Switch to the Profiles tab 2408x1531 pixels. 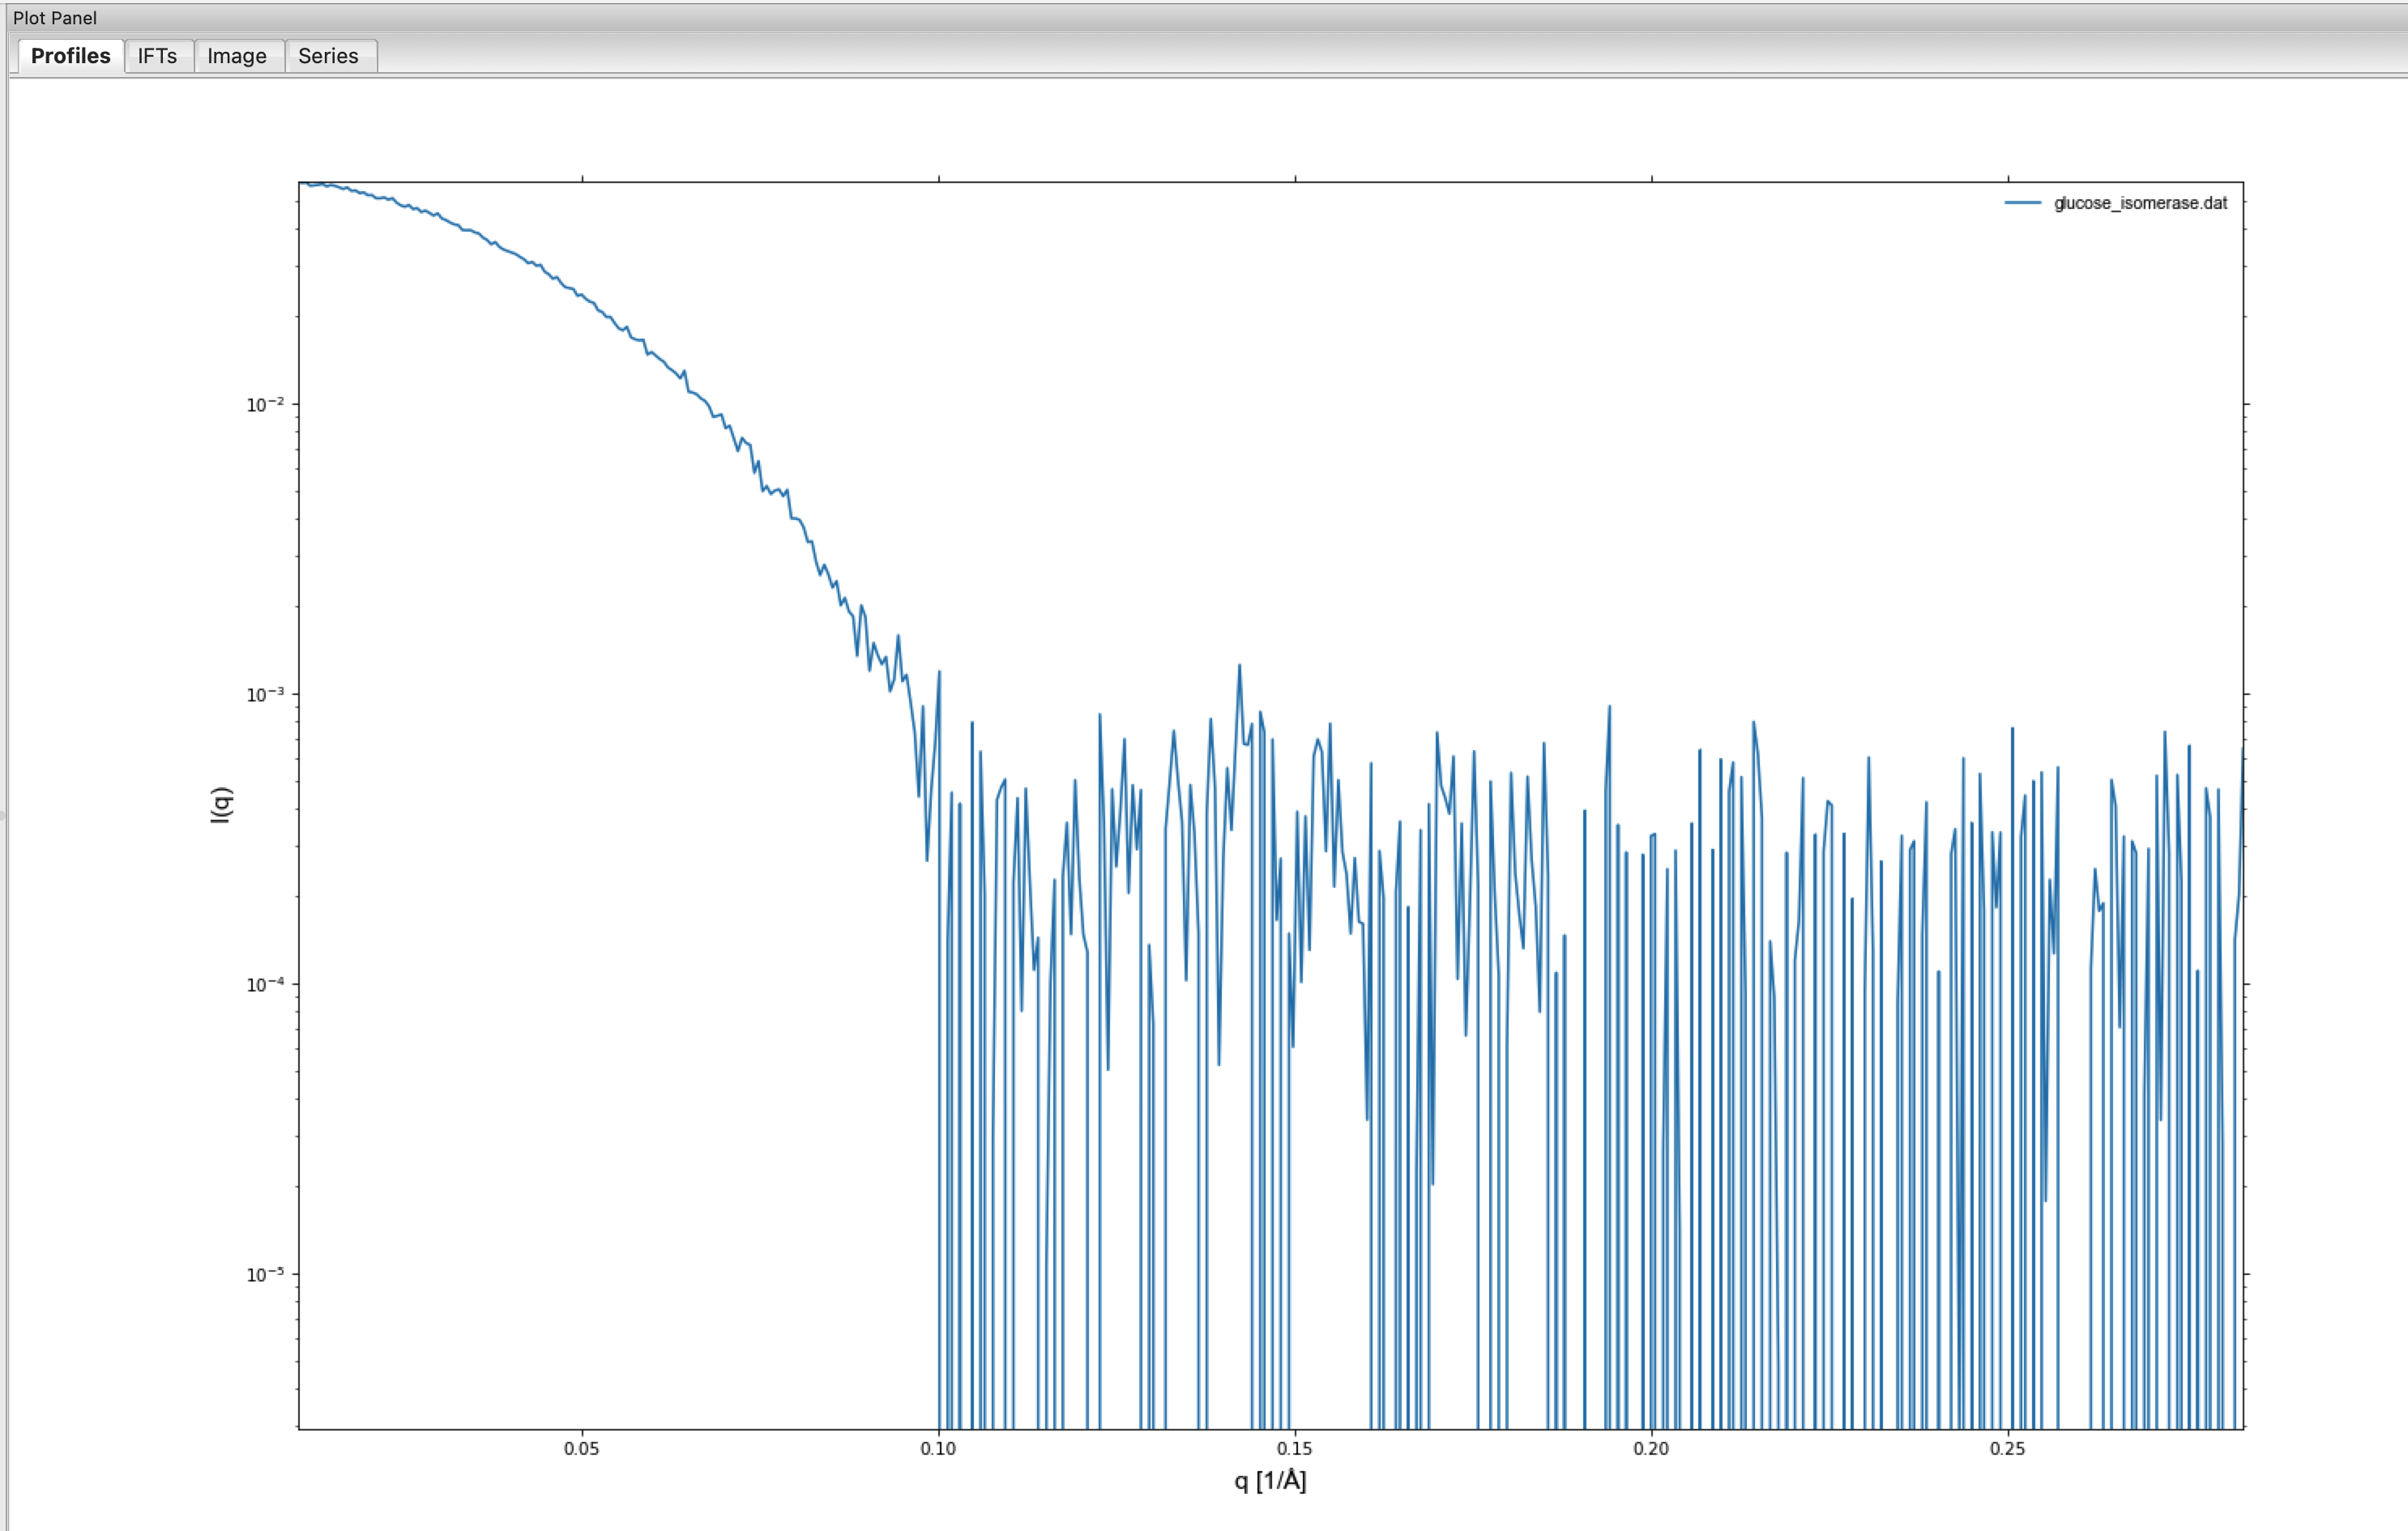click(70, 56)
